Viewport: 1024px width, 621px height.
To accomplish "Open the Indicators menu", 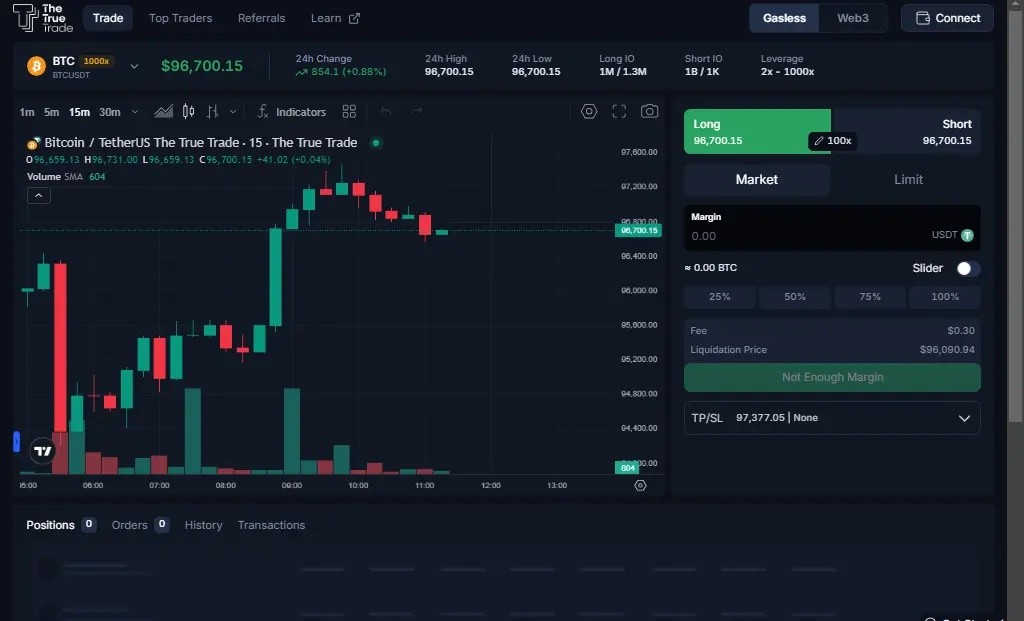I will coord(291,112).
